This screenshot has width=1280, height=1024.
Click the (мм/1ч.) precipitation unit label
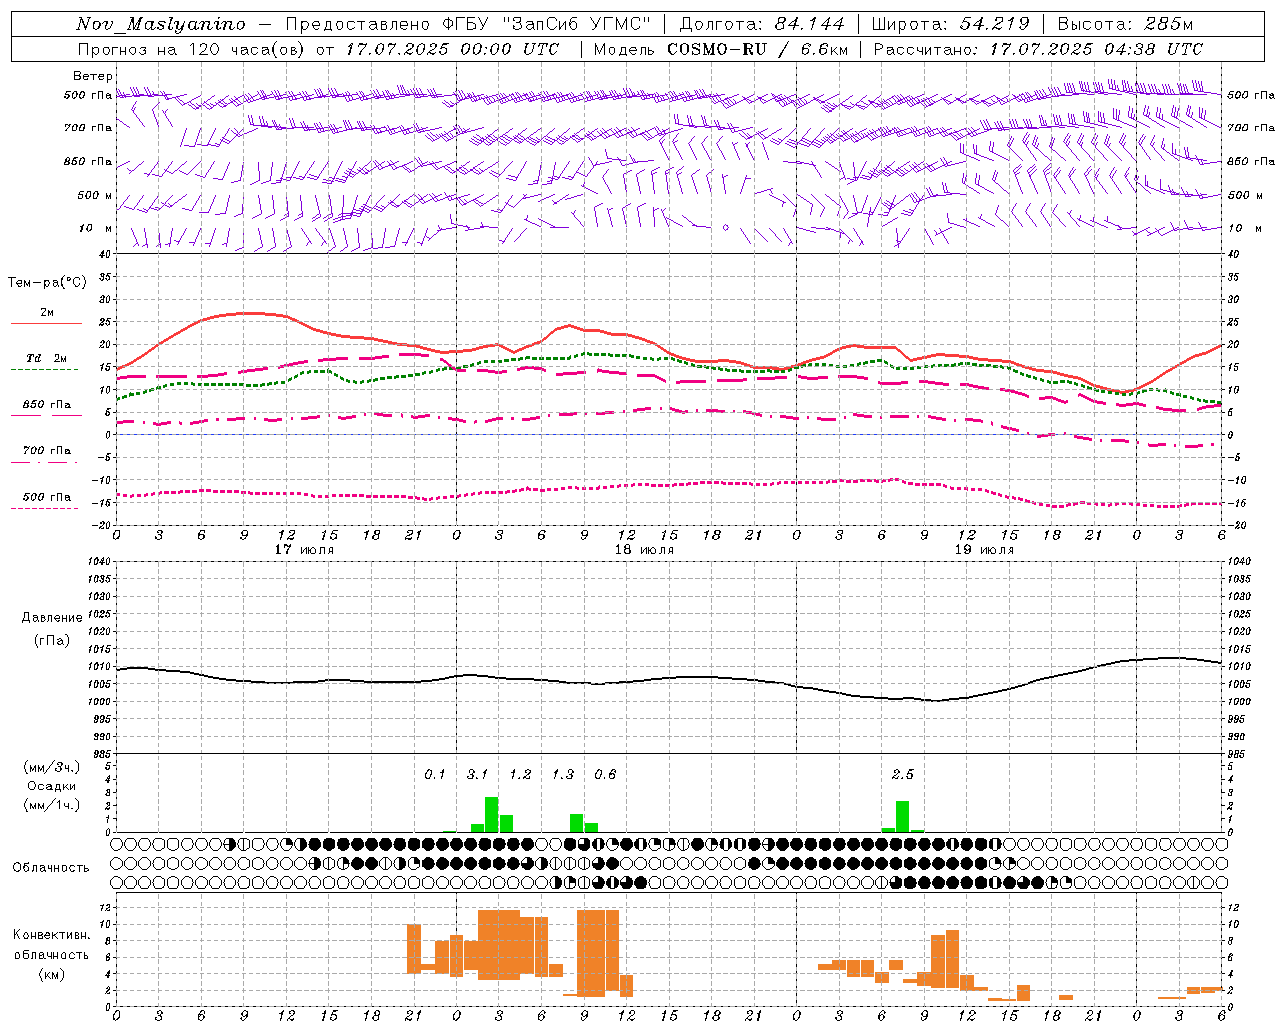[51, 805]
